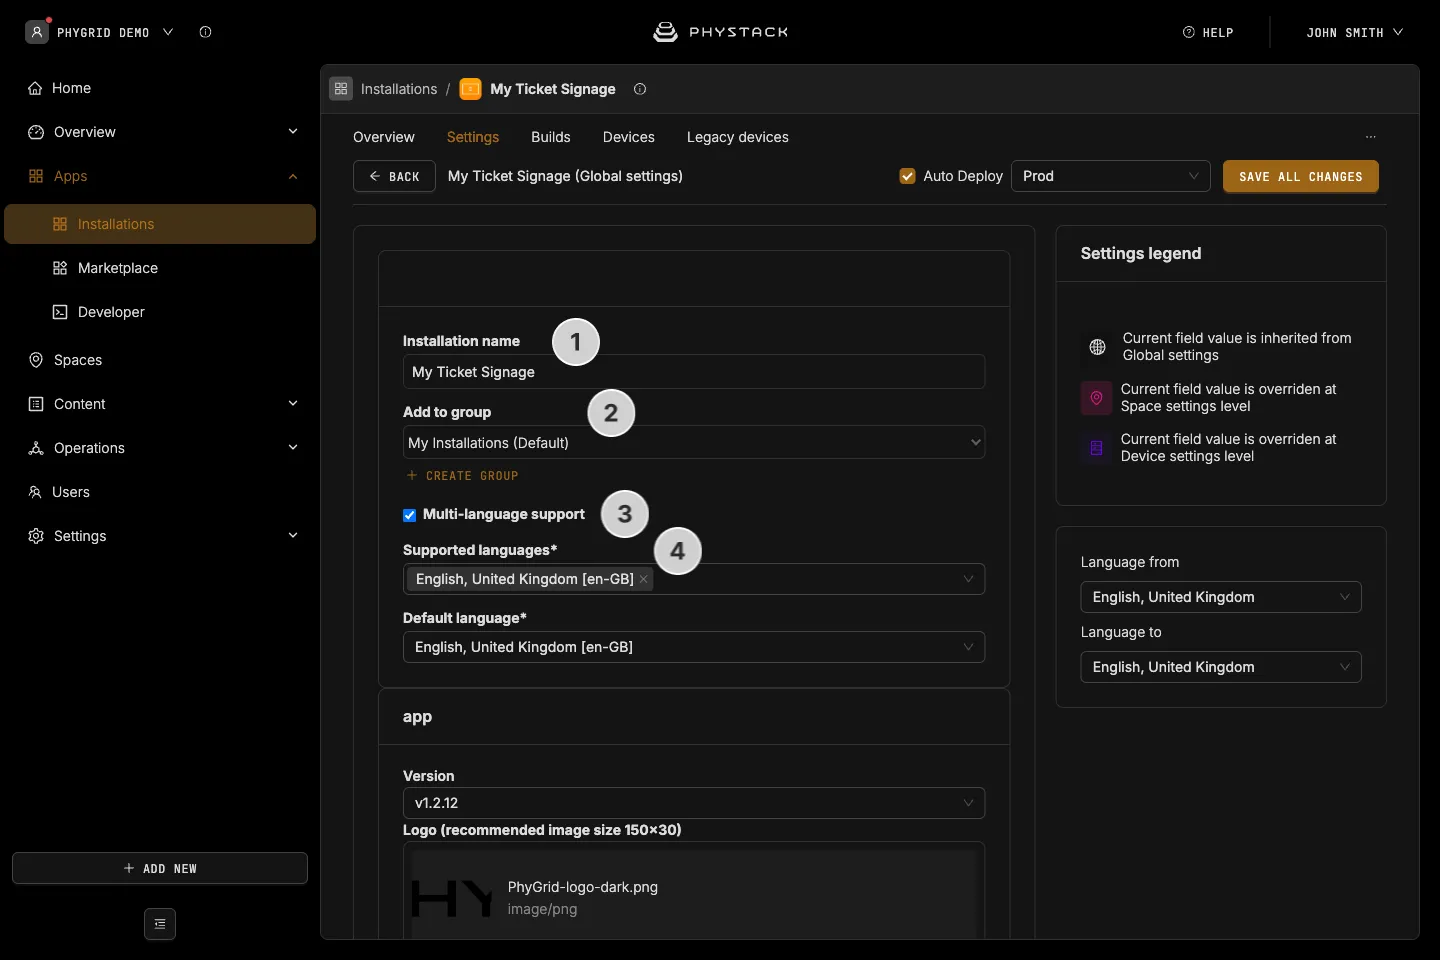Click the Add New button
1440x960 pixels.
click(x=160, y=868)
